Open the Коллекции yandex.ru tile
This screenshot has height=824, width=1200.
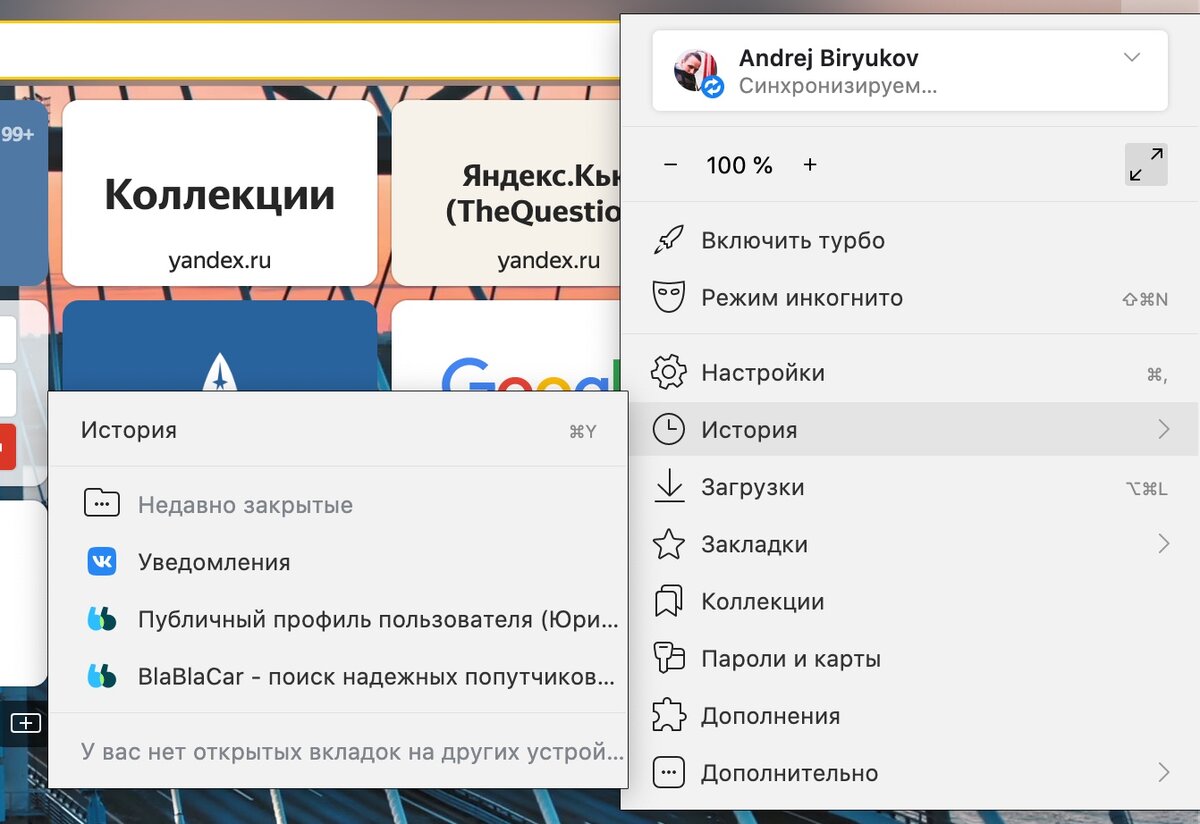point(220,193)
